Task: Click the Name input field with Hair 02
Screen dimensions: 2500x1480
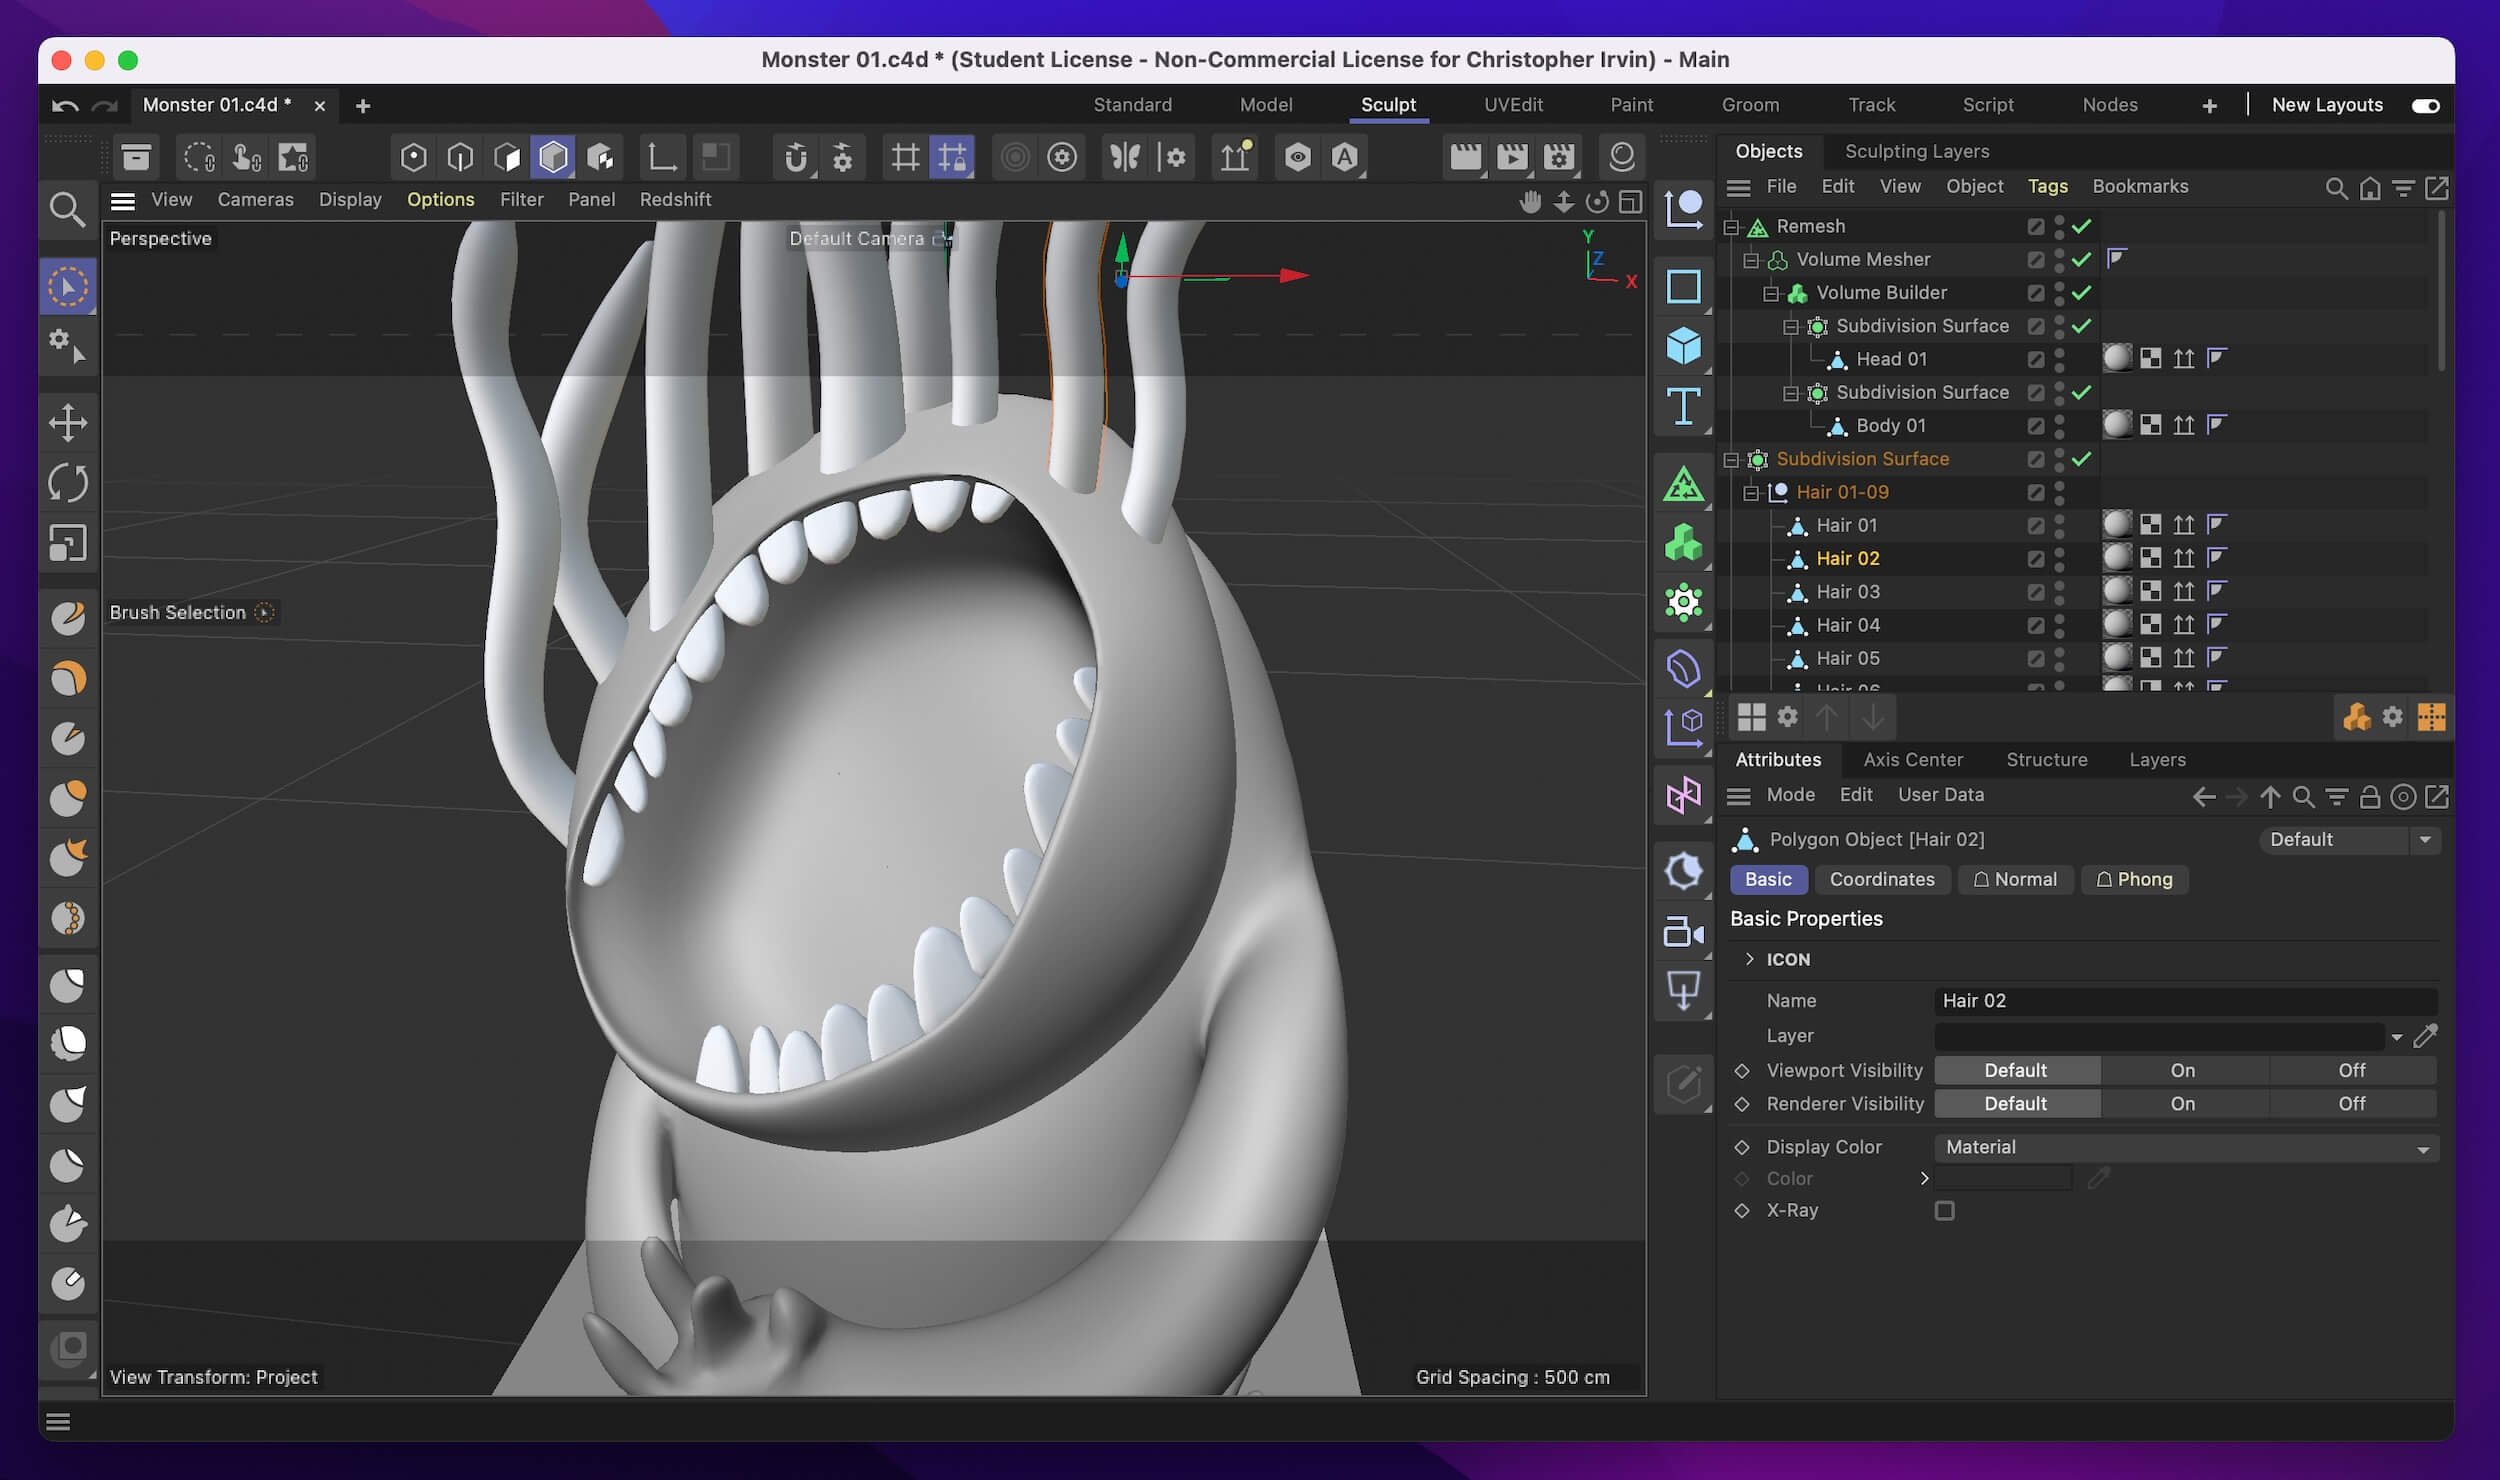Action: point(2186,1001)
